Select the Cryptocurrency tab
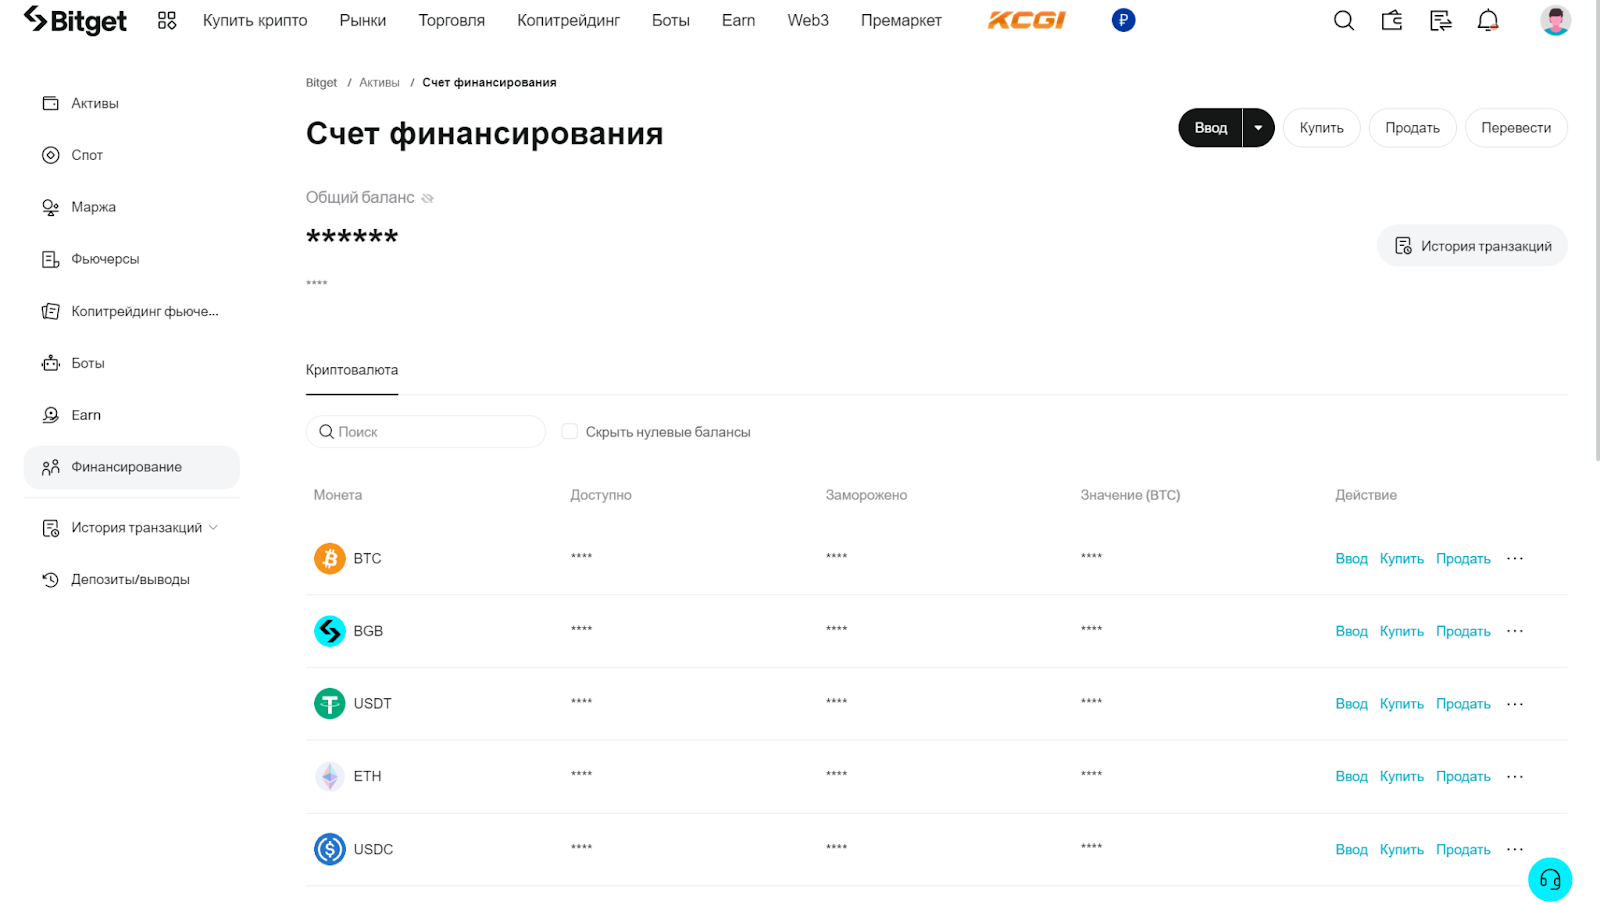 tap(352, 370)
